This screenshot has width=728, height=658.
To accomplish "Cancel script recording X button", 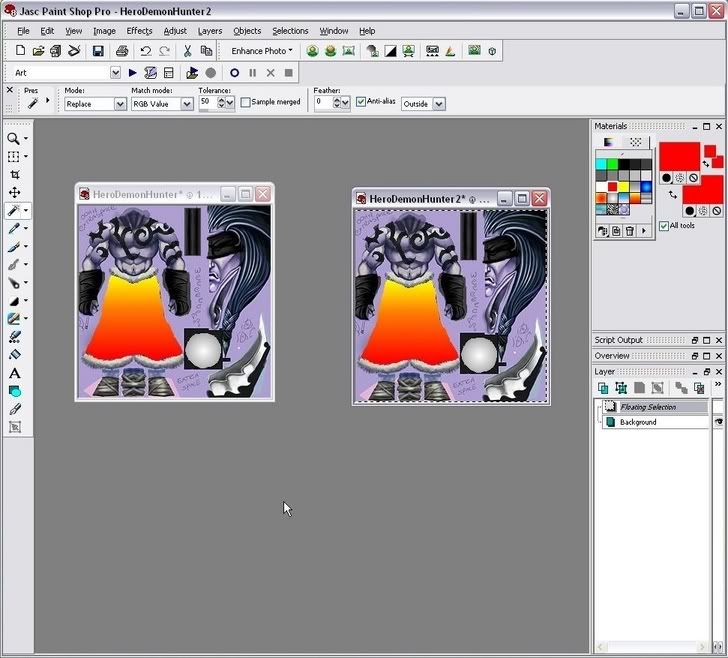I will coord(271,73).
